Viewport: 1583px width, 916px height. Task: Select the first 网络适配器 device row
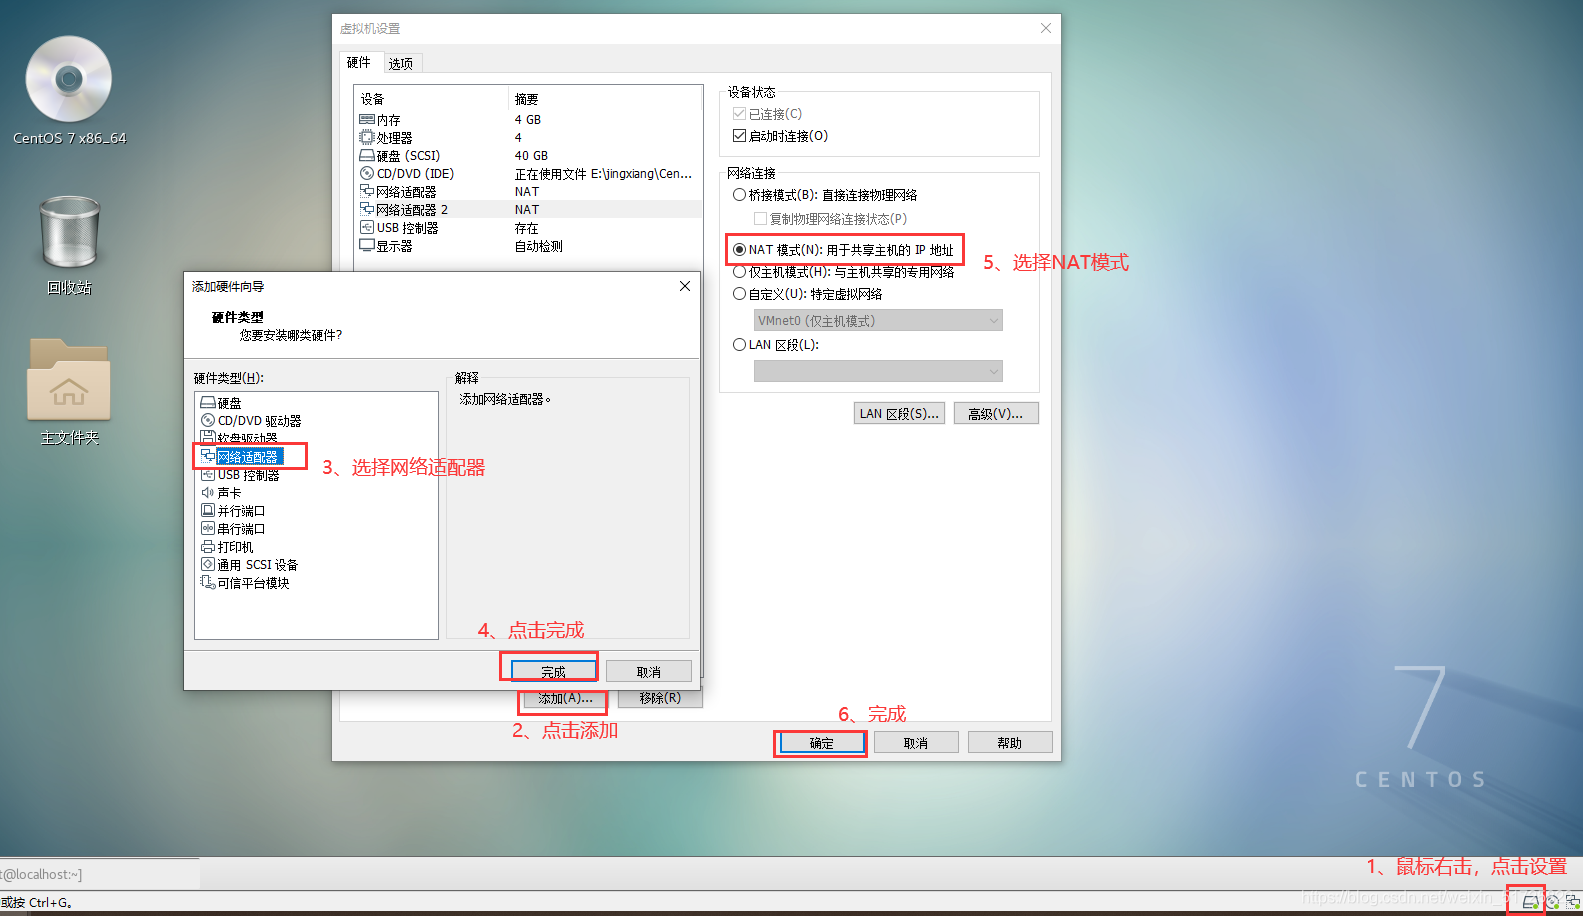528,191
